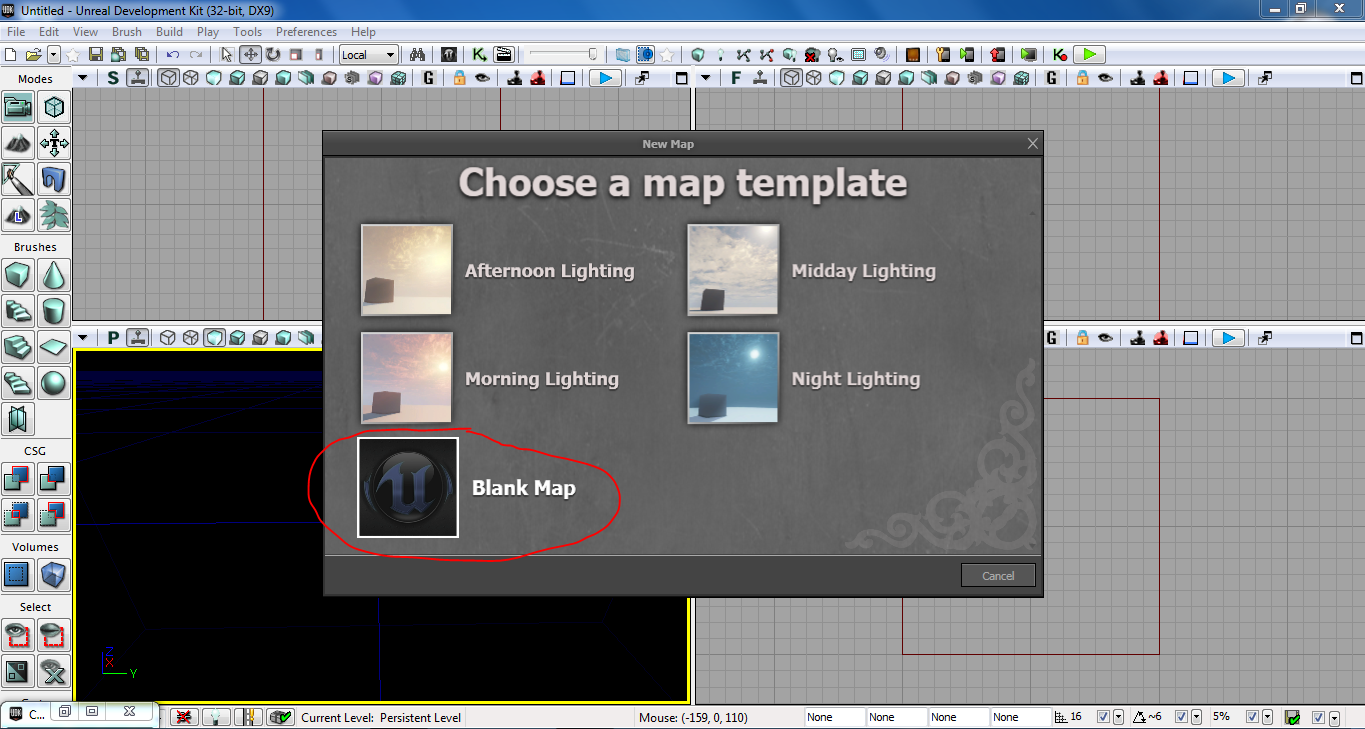Open drag grid size dropdown arrow

click(1117, 717)
